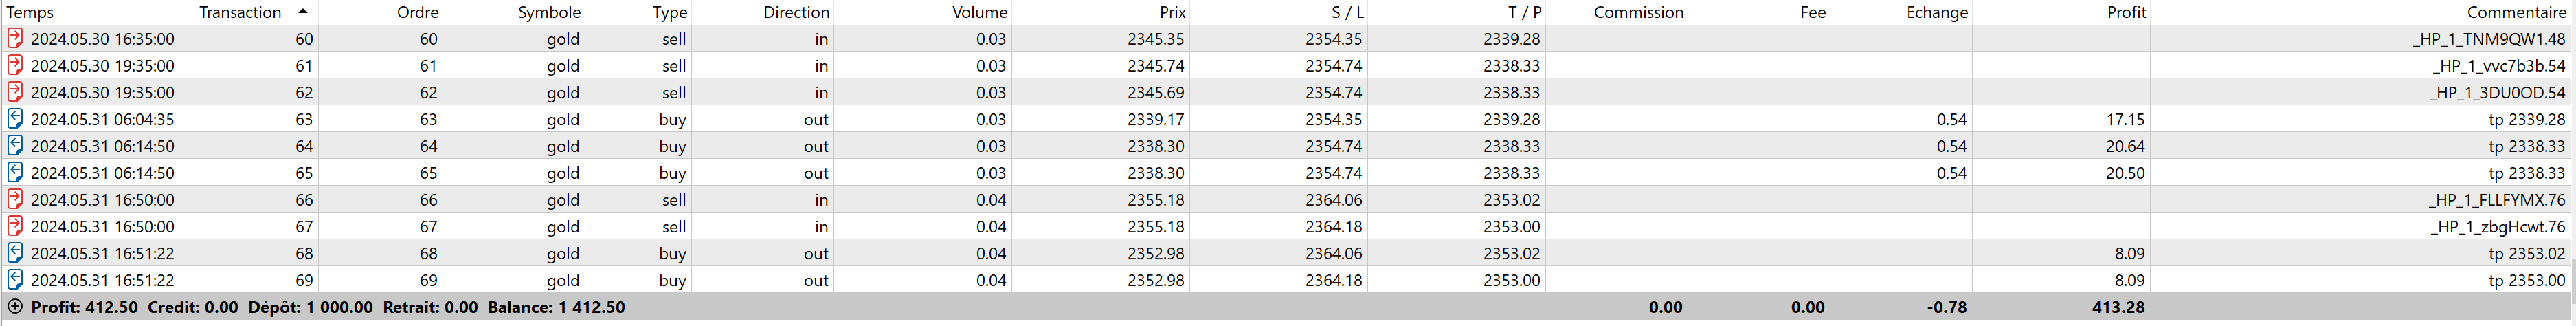Expand the summary row plus icon
2576x326 pixels.
(15, 307)
